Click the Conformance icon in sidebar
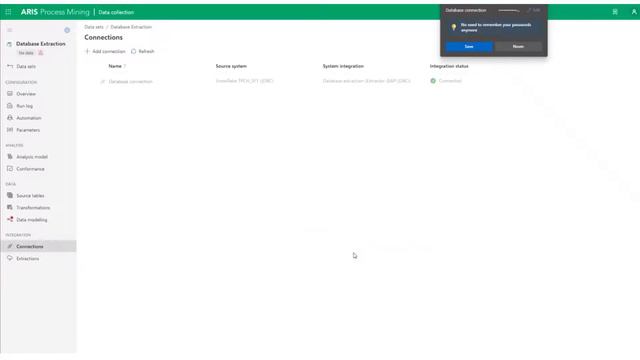640x360 pixels. point(10,169)
